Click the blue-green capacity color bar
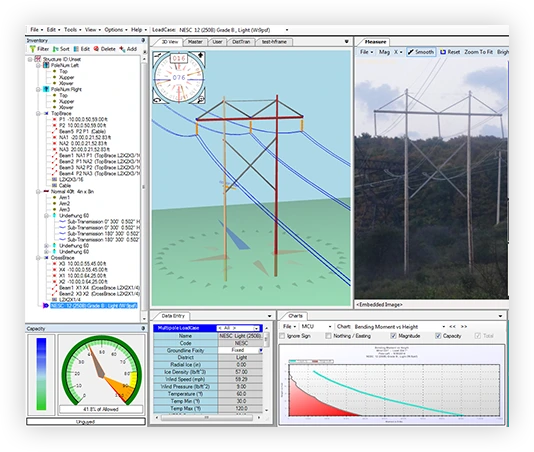Viewport: 534px width, 452px height. pos(41,374)
